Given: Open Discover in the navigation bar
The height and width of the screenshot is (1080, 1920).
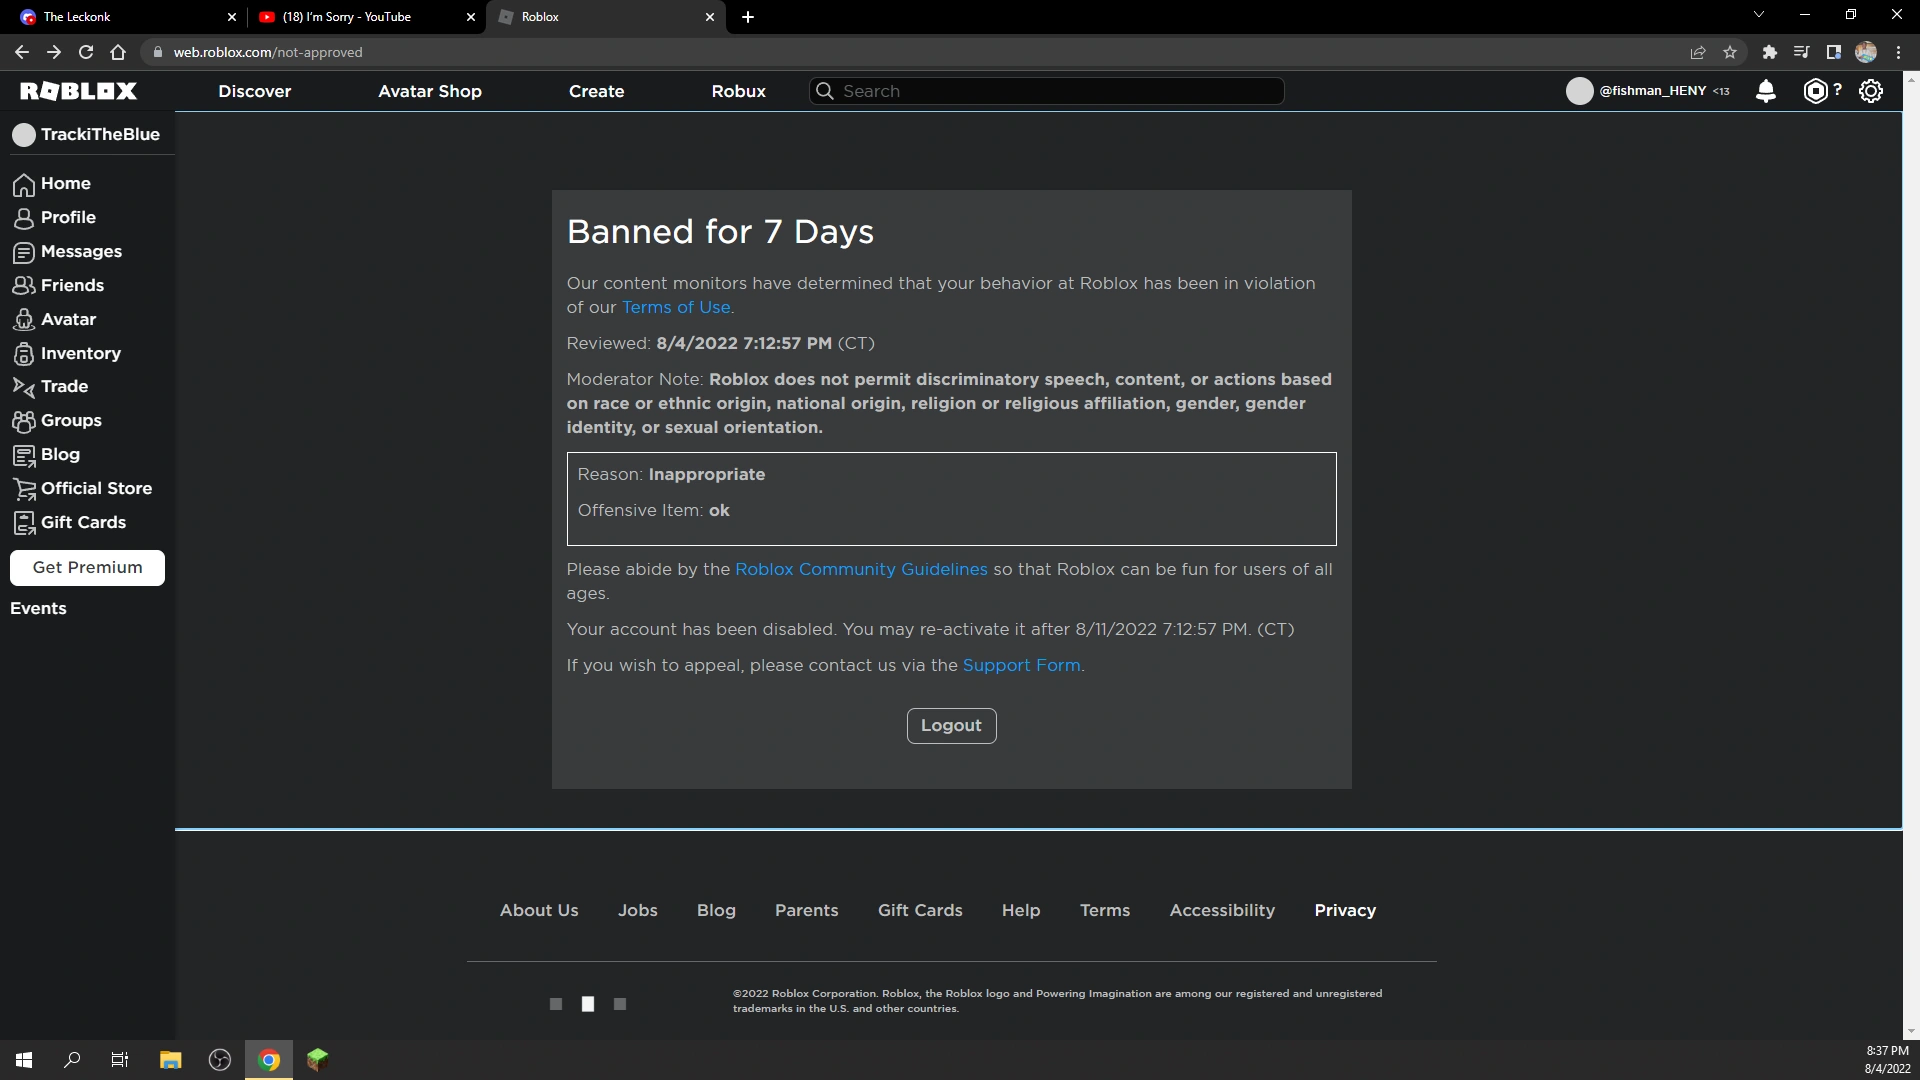Looking at the screenshot, I should point(255,91).
